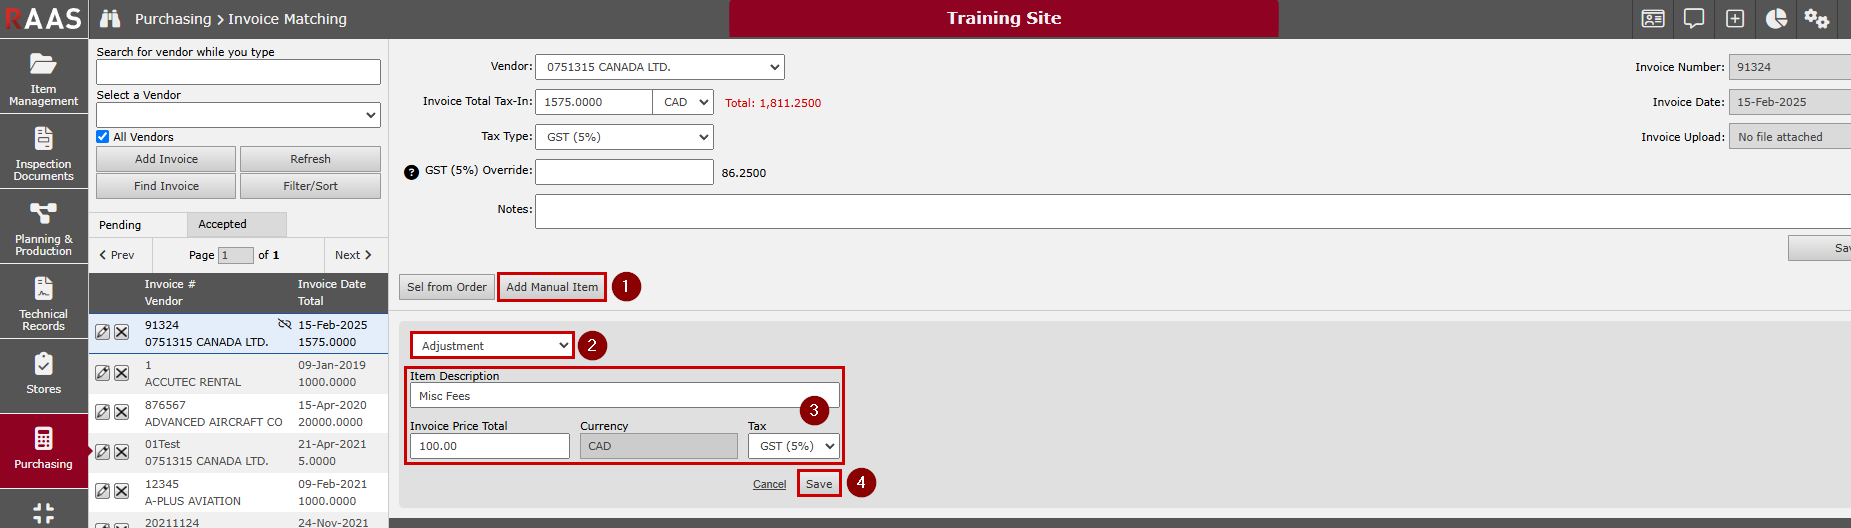Open Item Management in the sidebar
This screenshot has width=1851, height=528.
pyautogui.click(x=43, y=77)
